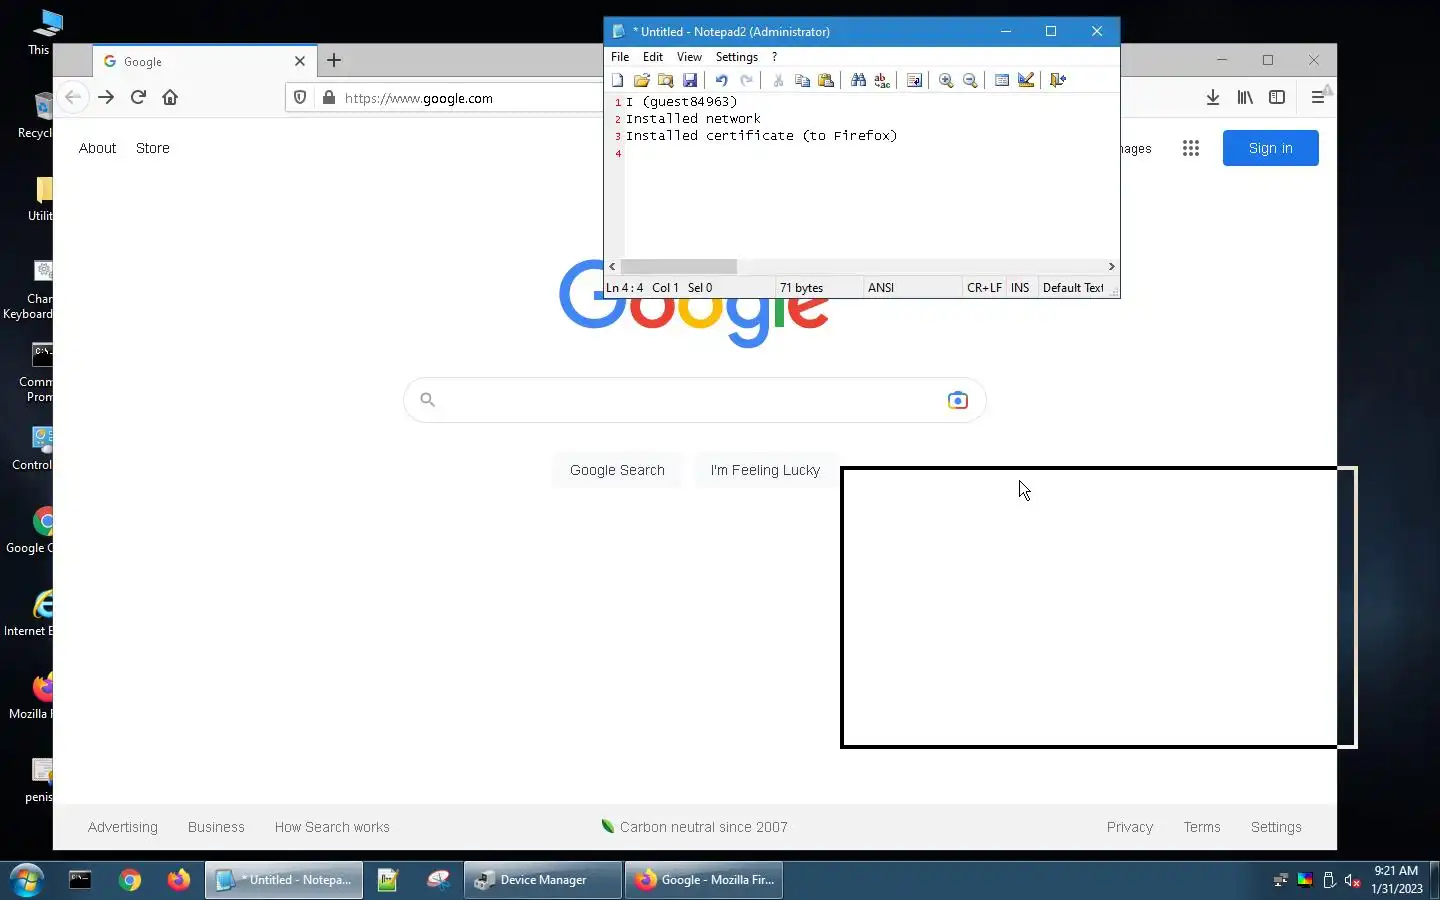Click the Firefox home button

click(x=170, y=97)
